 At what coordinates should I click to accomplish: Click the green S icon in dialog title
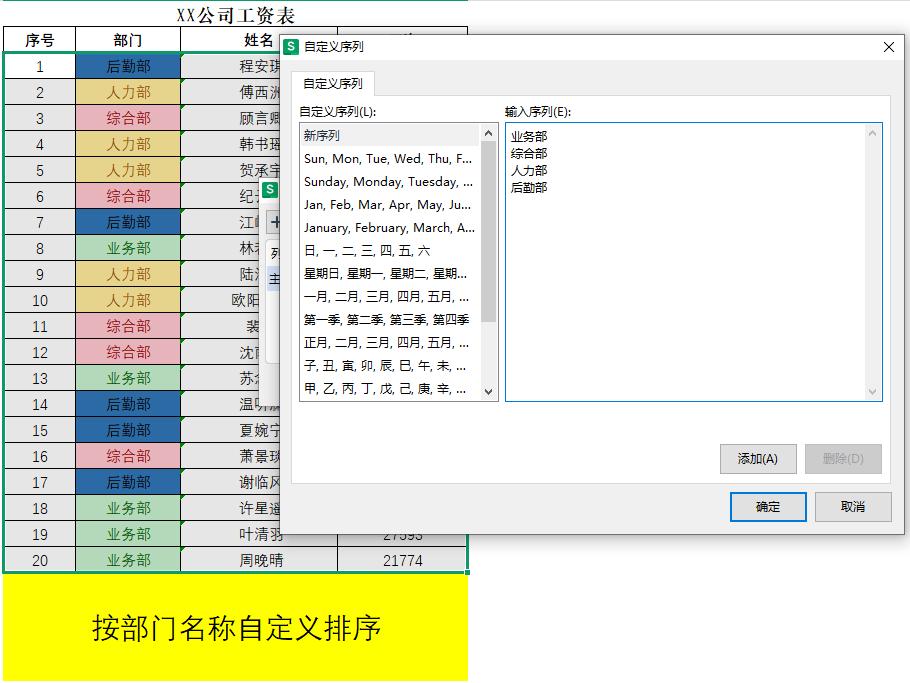[291, 46]
